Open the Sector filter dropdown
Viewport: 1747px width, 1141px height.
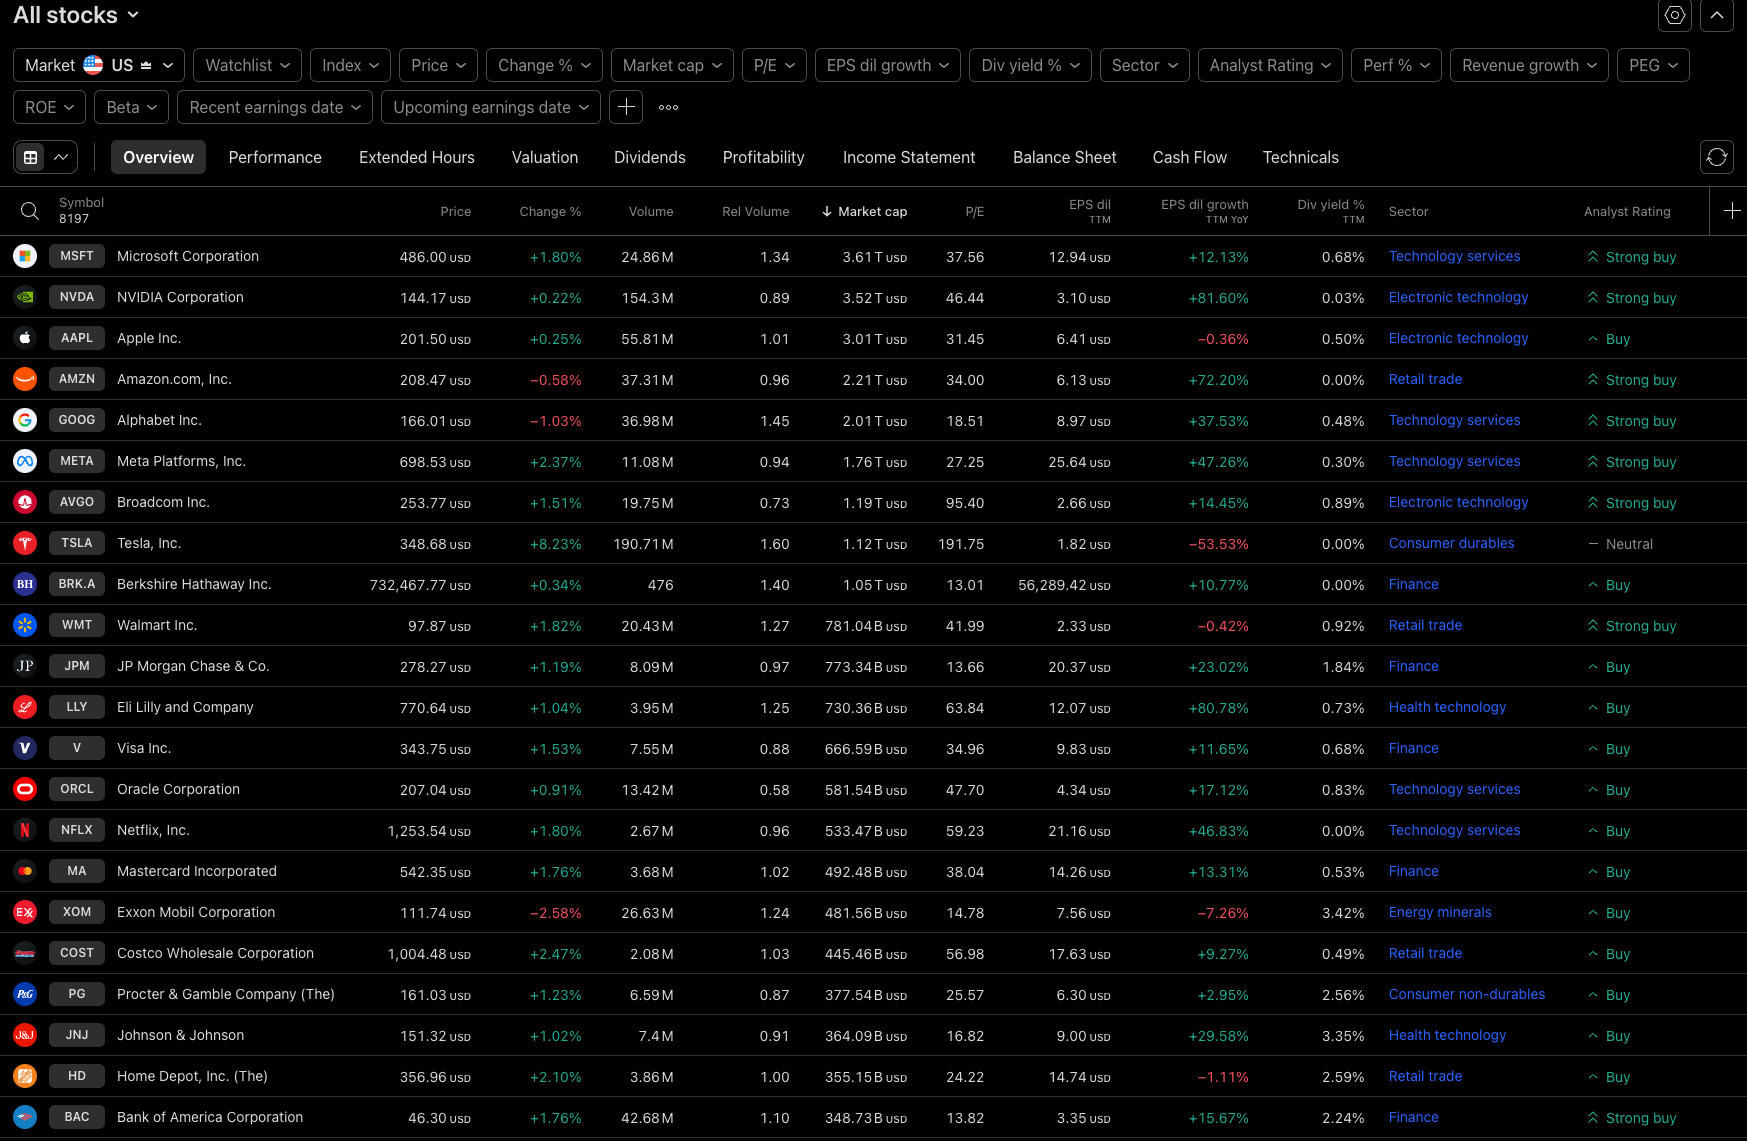pyautogui.click(x=1145, y=65)
